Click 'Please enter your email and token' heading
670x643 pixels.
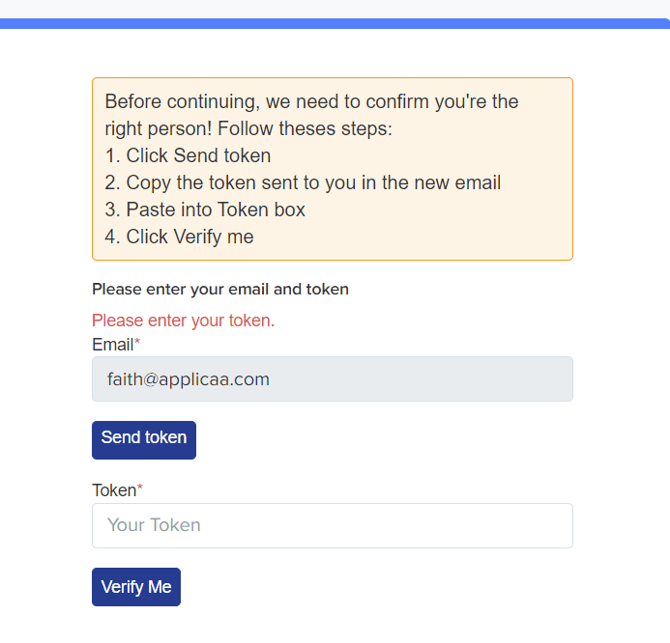pyautogui.click(x=220, y=289)
